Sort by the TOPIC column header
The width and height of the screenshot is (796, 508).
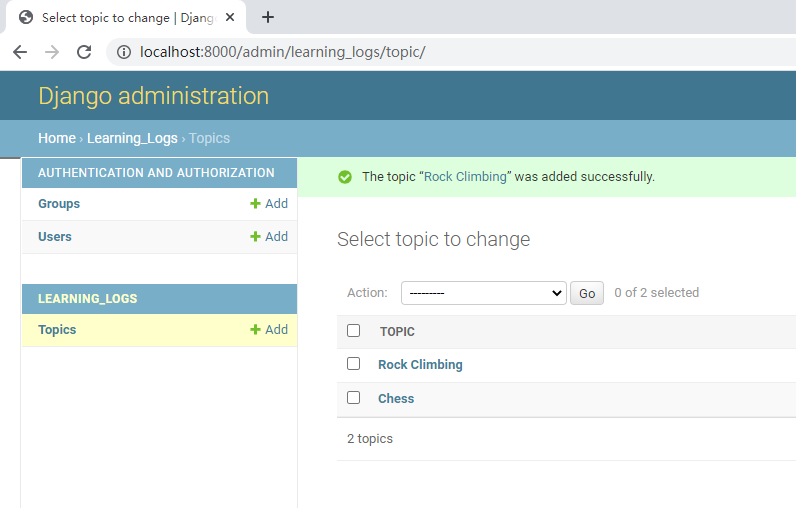point(397,332)
